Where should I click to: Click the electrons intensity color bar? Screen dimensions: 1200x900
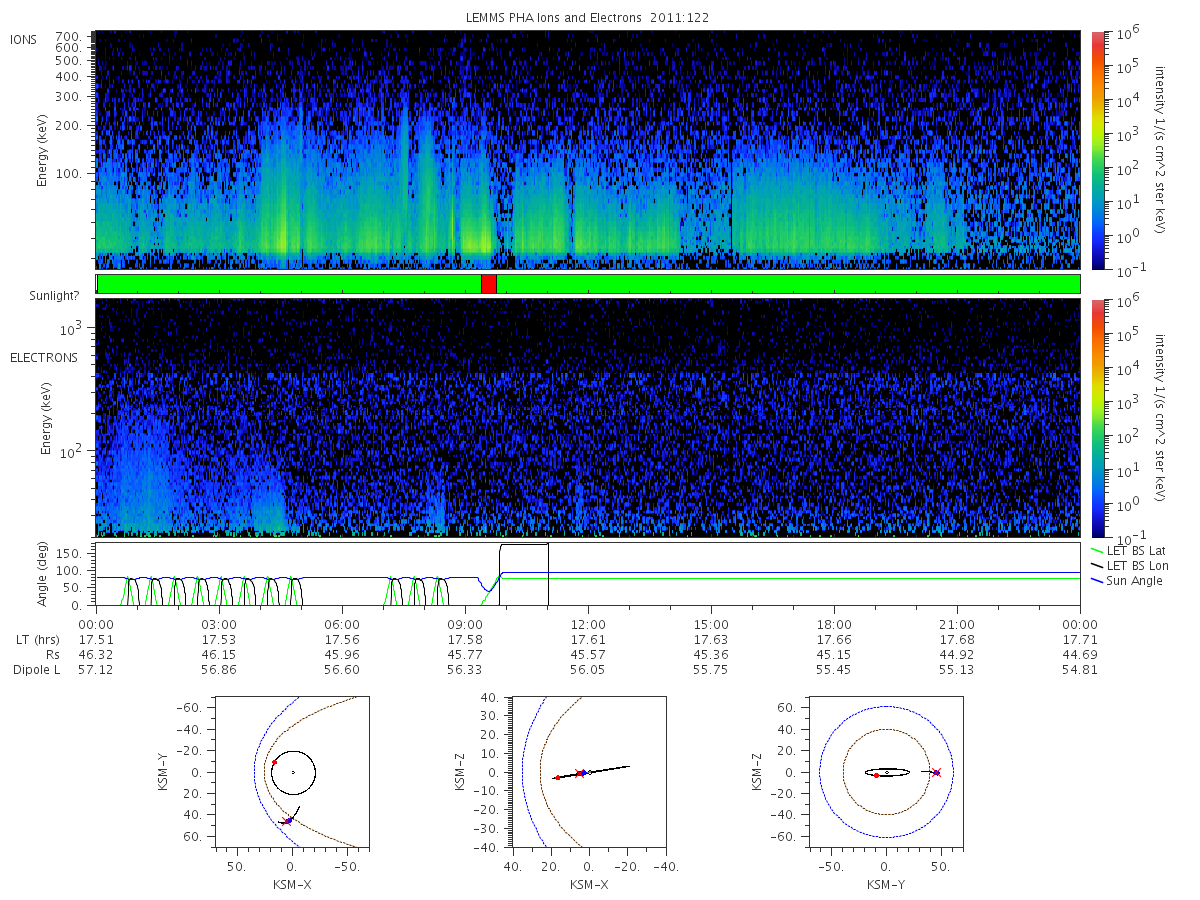click(1097, 418)
